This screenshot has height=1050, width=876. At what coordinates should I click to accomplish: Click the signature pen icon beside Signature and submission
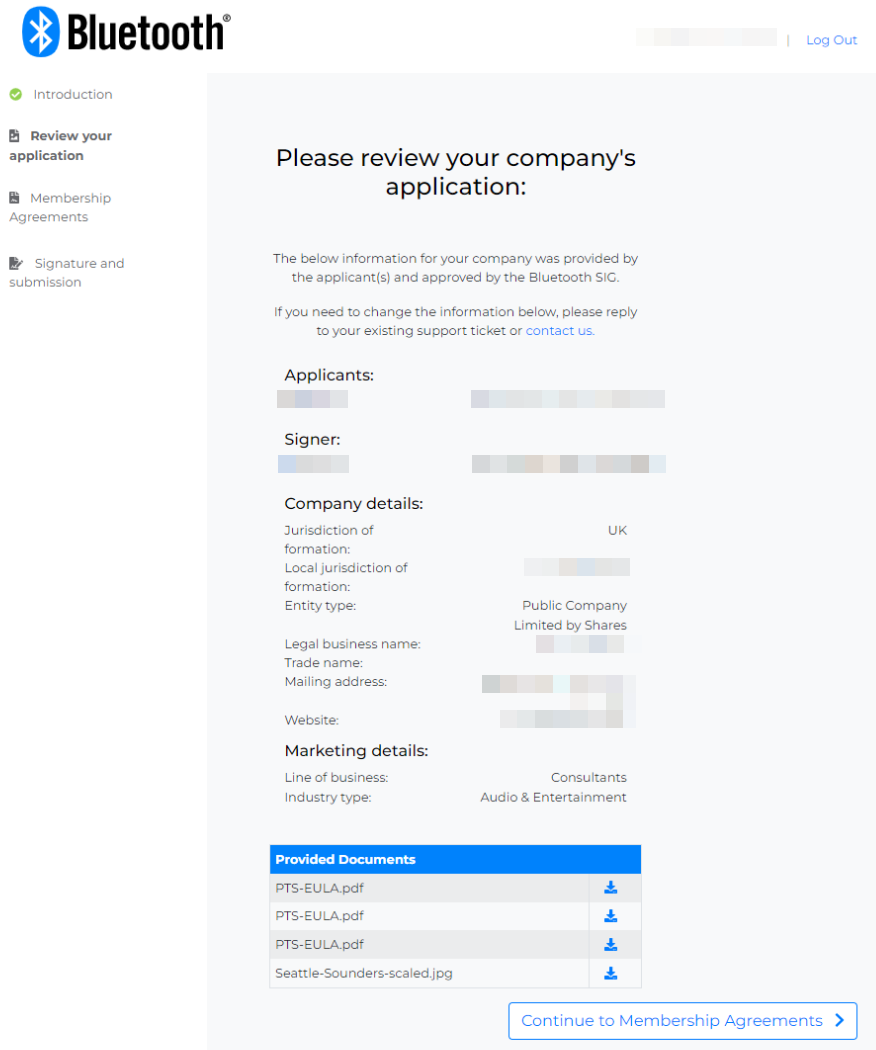pyautogui.click(x=15, y=263)
